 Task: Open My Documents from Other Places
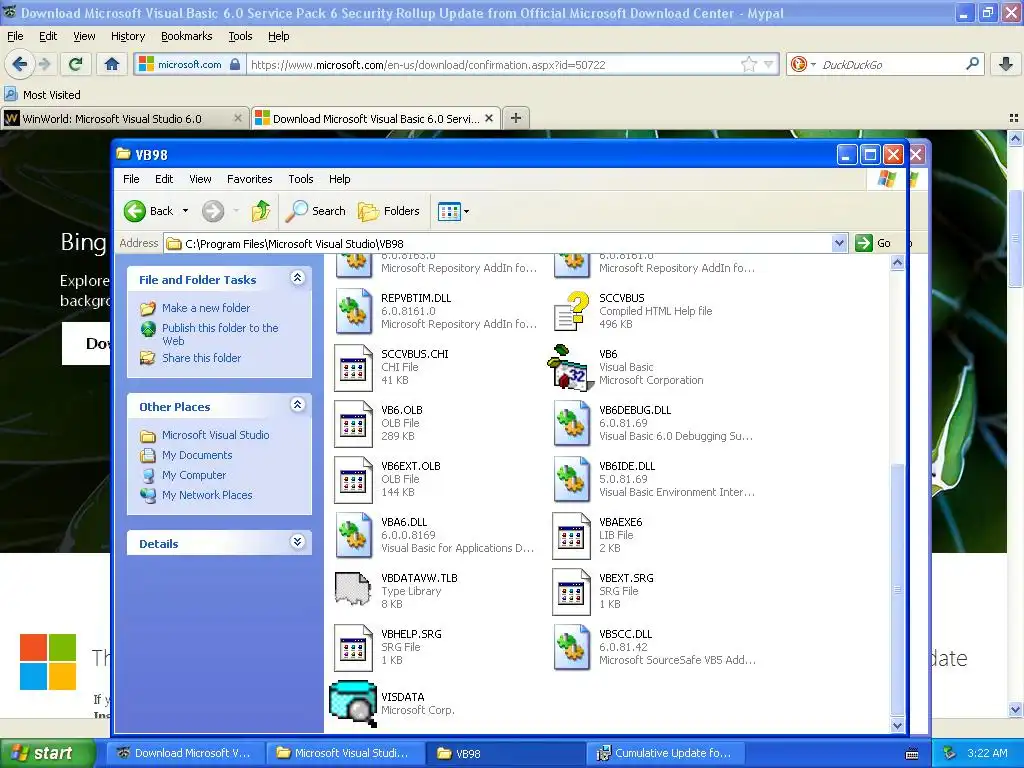(x=197, y=455)
